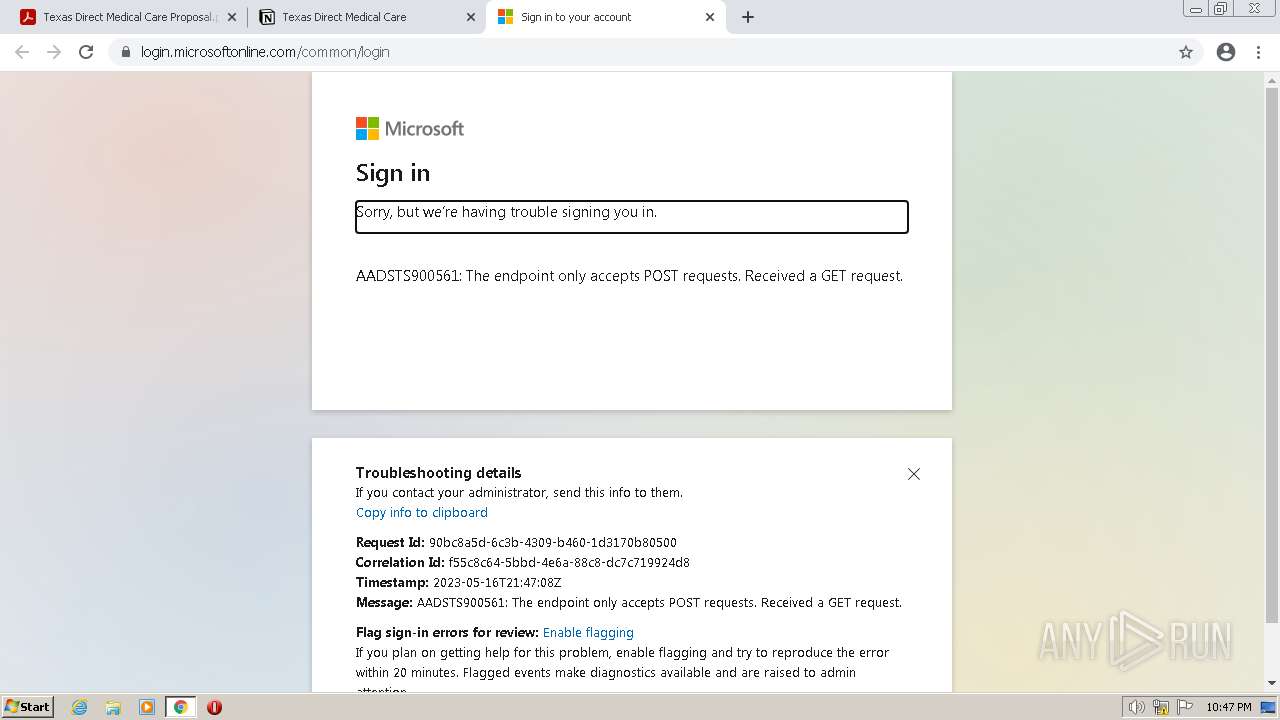Image resolution: width=1280 pixels, height=720 pixels.
Task: Select the Request Id value text
Action: (x=553, y=542)
